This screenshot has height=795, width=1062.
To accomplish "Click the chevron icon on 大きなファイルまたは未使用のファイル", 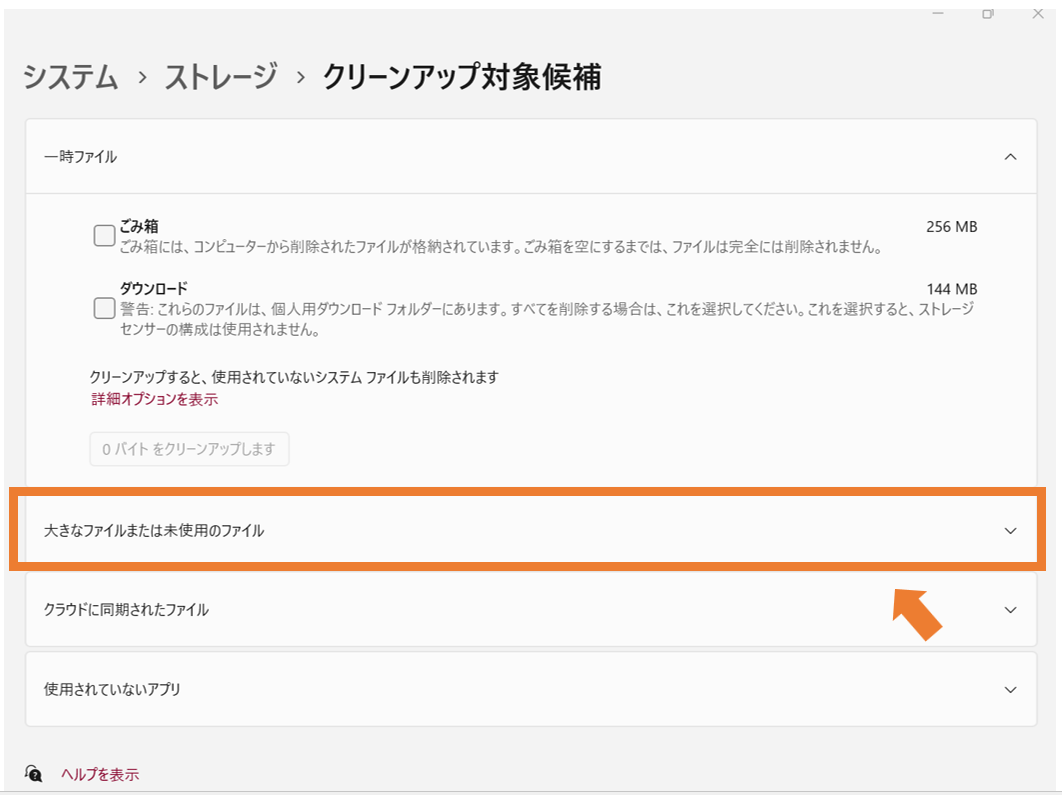I will tap(1010, 531).
